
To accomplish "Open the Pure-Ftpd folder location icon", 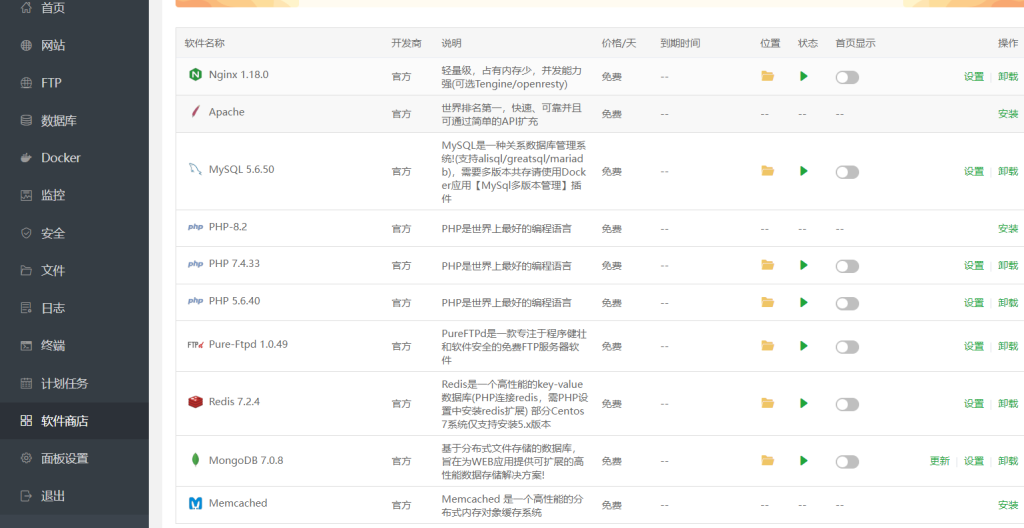I will coord(767,345).
